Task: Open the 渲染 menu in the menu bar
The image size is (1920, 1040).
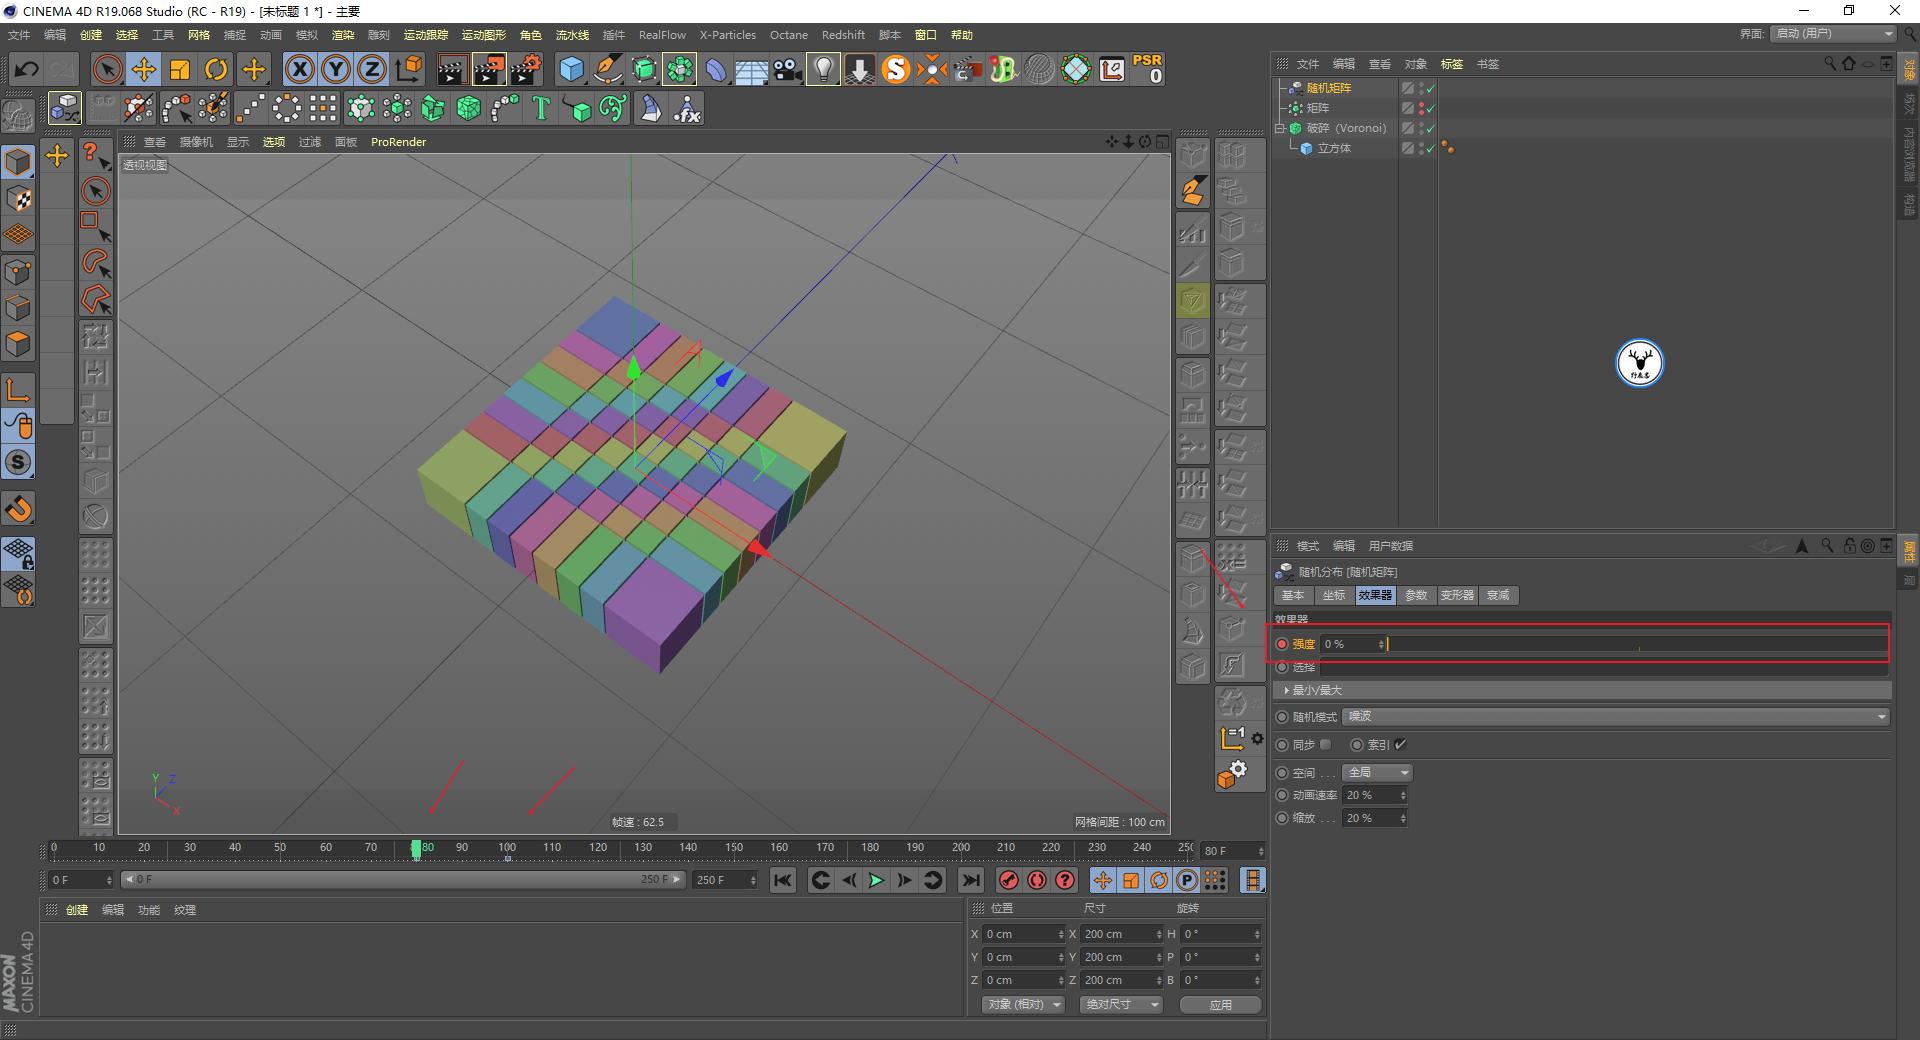Action: pos(342,34)
